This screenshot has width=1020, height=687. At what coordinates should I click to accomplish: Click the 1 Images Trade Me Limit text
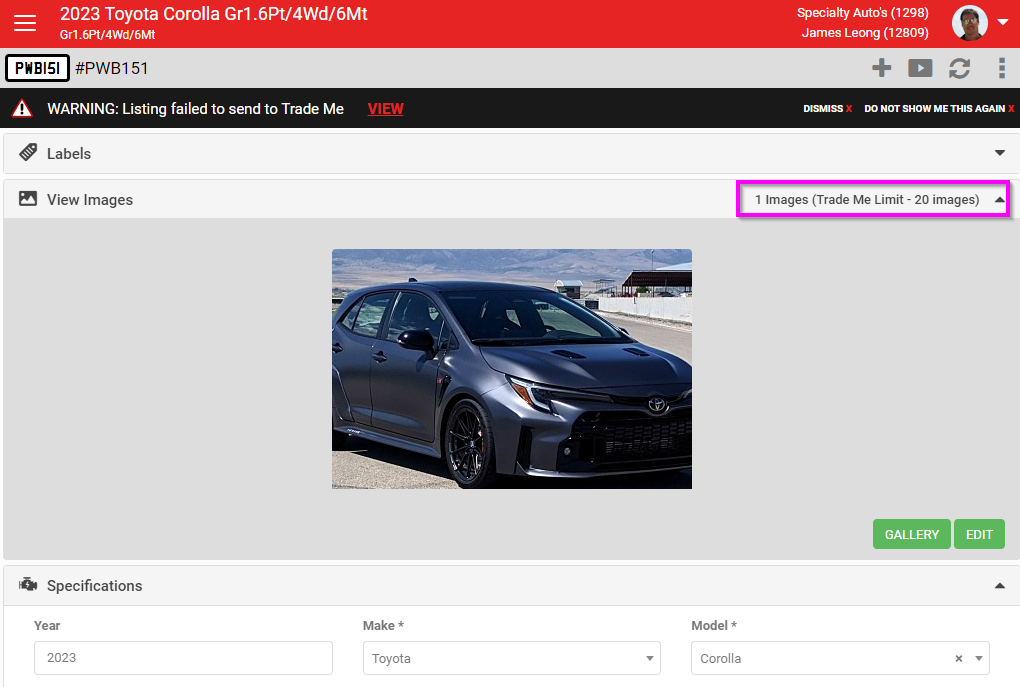(866, 200)
